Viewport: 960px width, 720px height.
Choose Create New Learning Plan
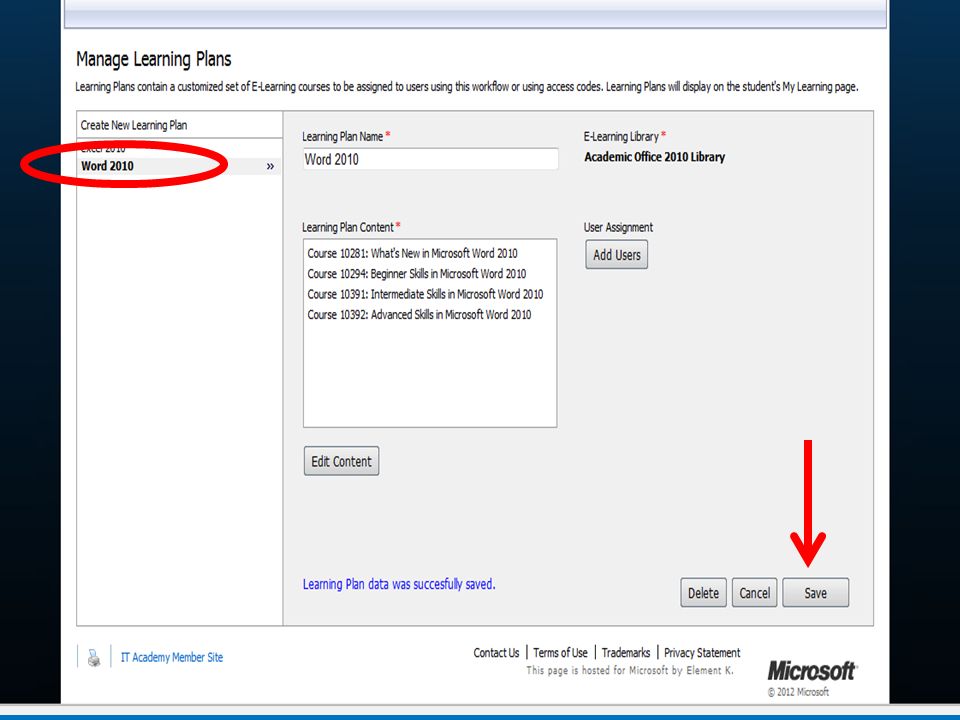click(x=134, y=125)
